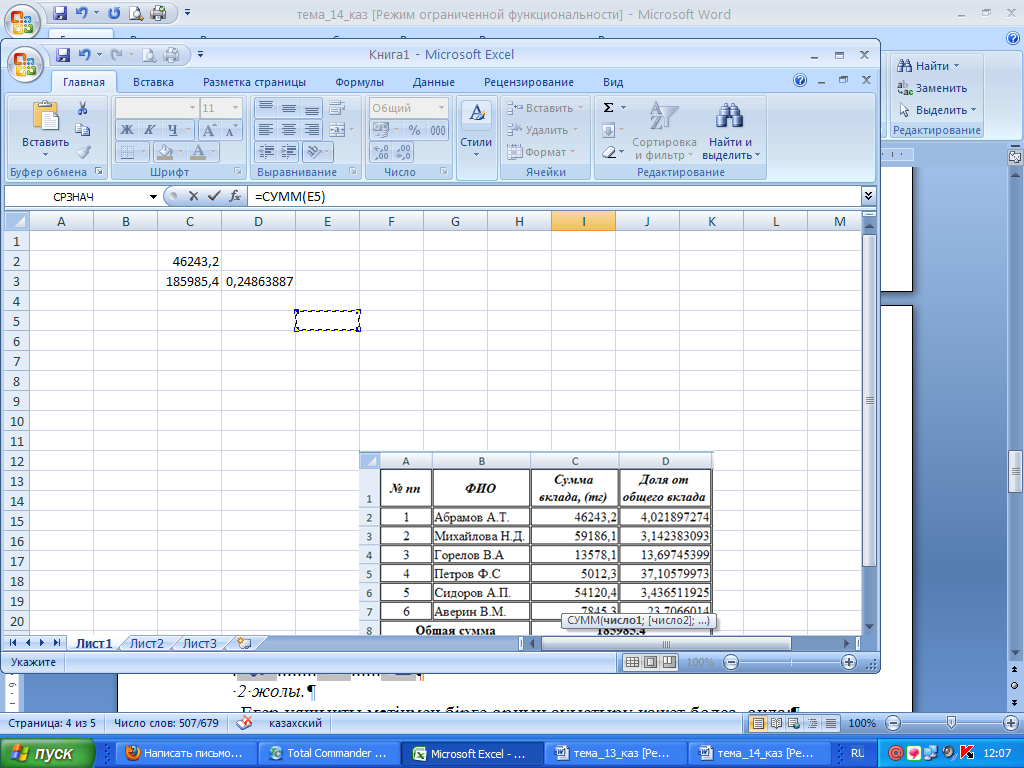The width and height of the screenshot is (1024, 768).
Task: Open the font size dropdown showing 11
Action: click(x=236, y=108)
